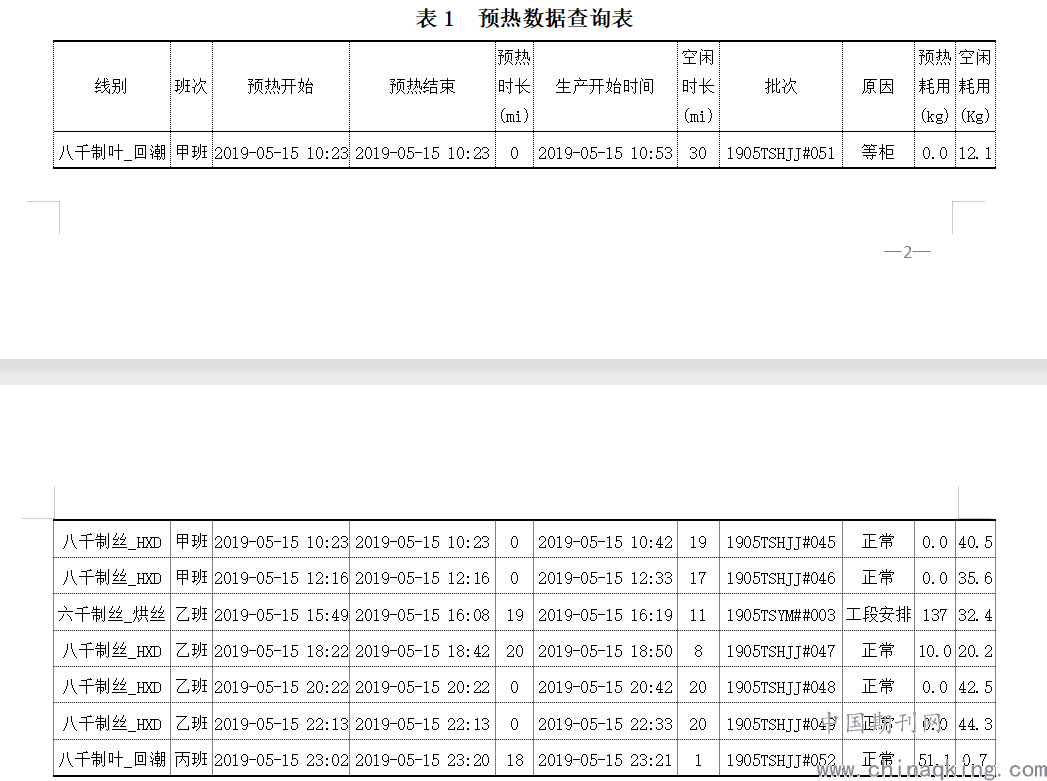This screenshot has height=781, width=1047.
Task: Click the preheat start 2019-05-15 23:02 cell
Action: click(x=281, y=760)
